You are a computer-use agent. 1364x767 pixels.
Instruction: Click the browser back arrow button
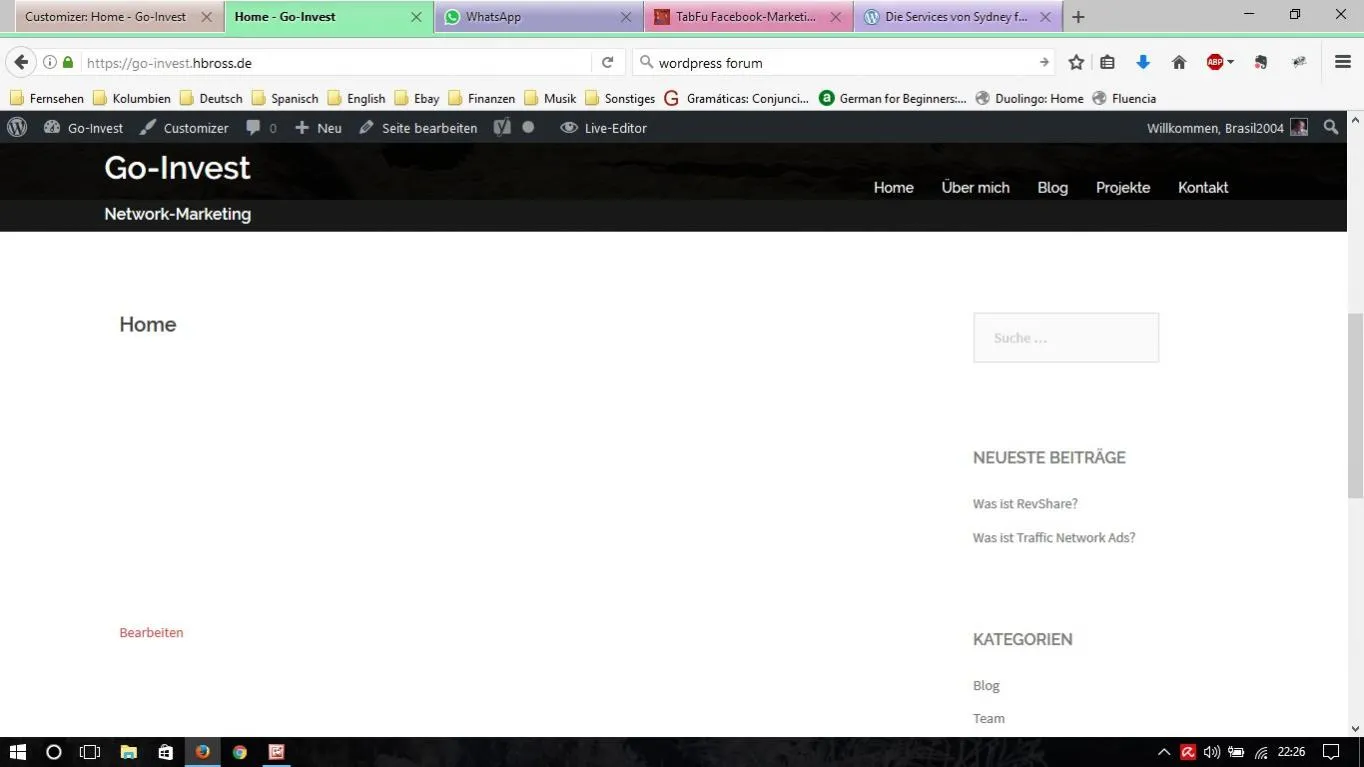[21, 62]
